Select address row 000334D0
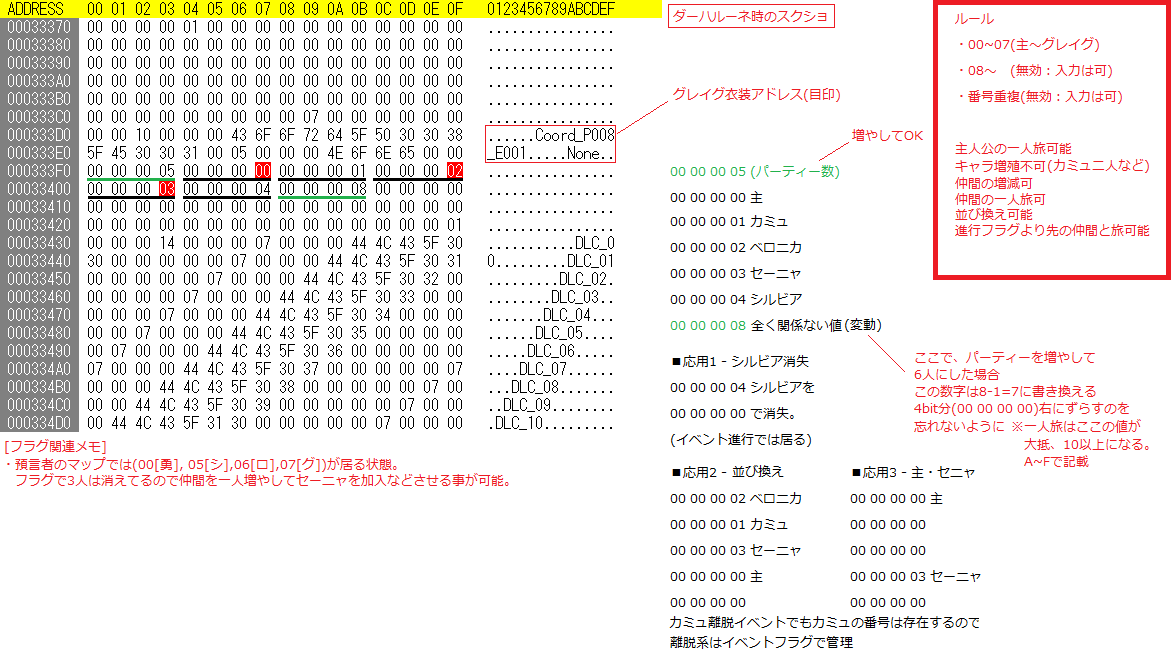Screen dimensions: 1171x669 tap(39, 423)
